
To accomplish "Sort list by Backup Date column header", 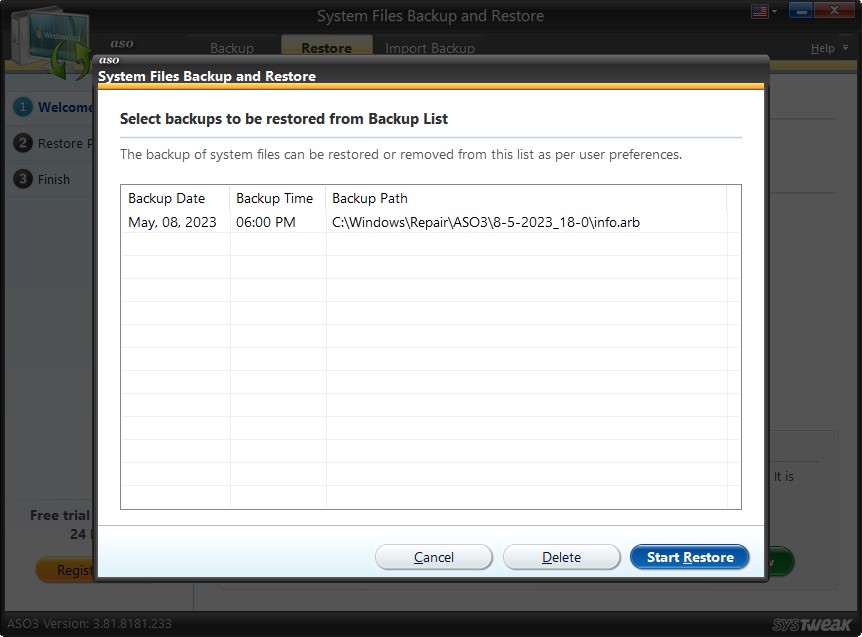I will point(167,198).
